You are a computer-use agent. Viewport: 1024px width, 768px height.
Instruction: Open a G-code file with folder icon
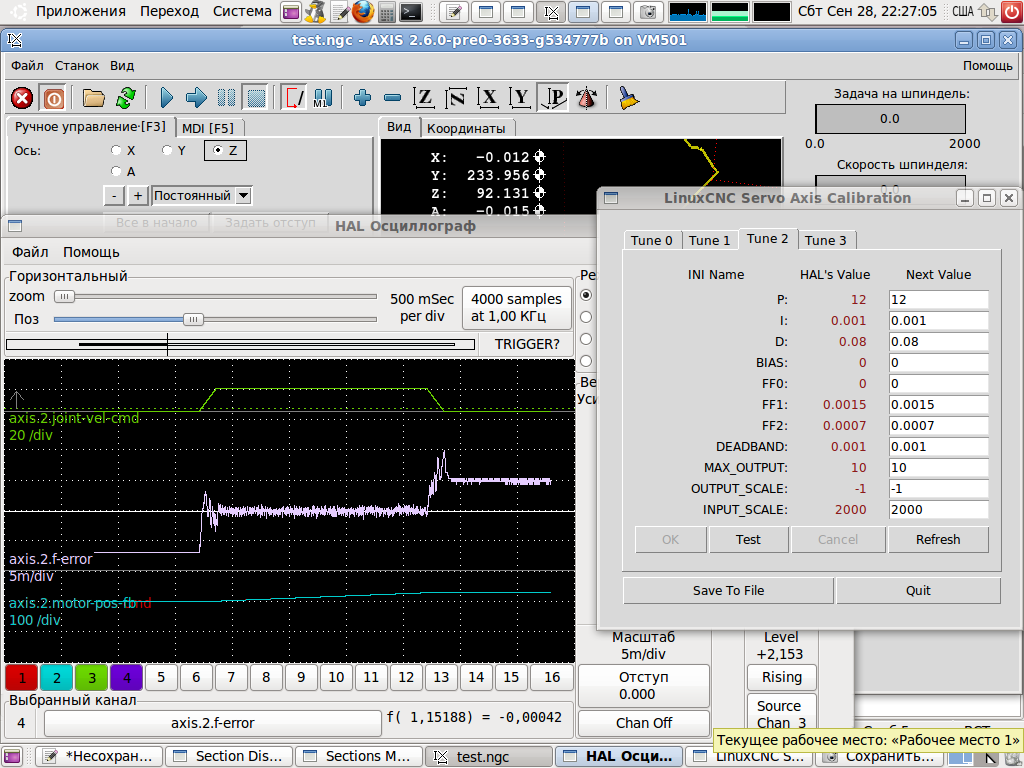click(x=93, y=98)
